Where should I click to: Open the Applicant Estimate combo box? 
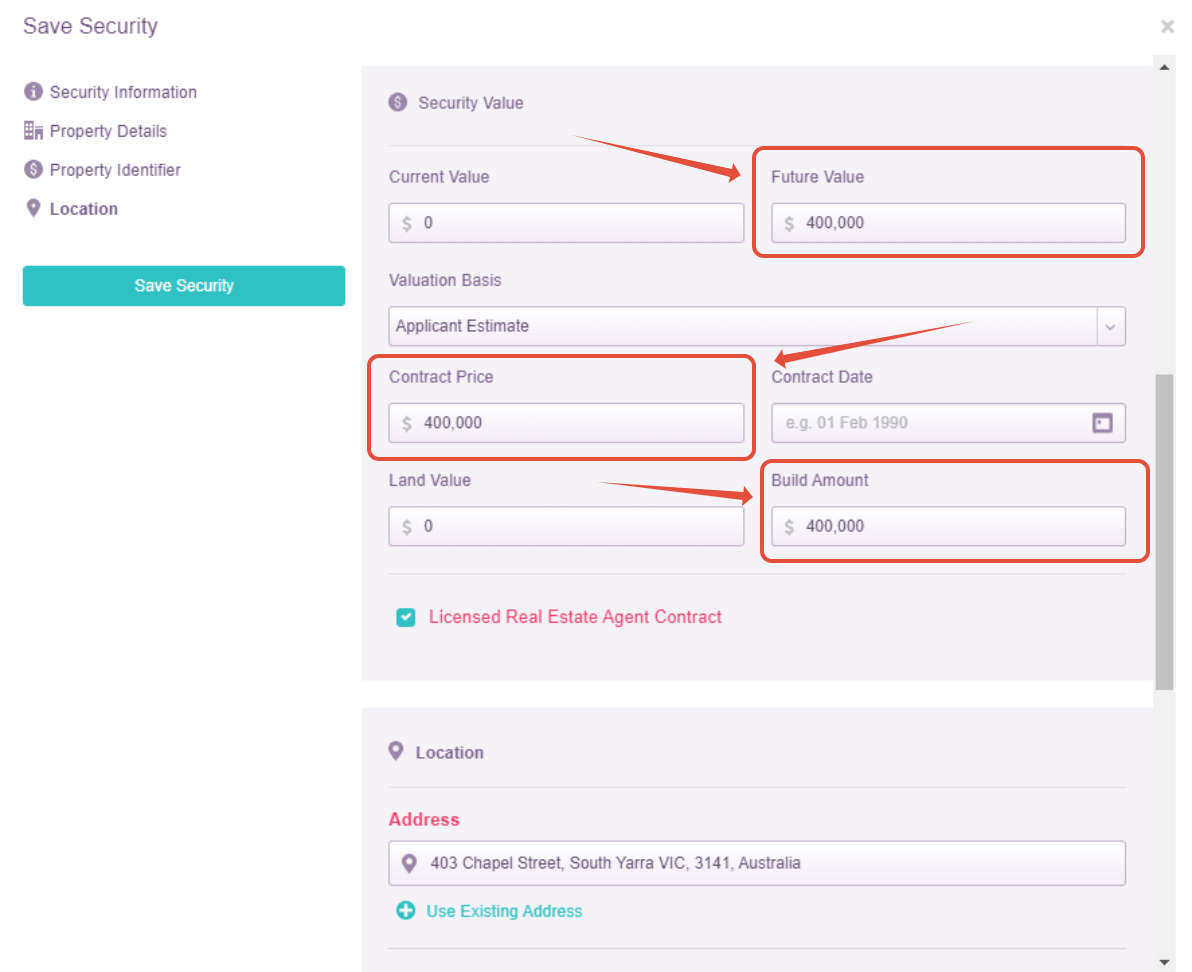coord(742,326)
